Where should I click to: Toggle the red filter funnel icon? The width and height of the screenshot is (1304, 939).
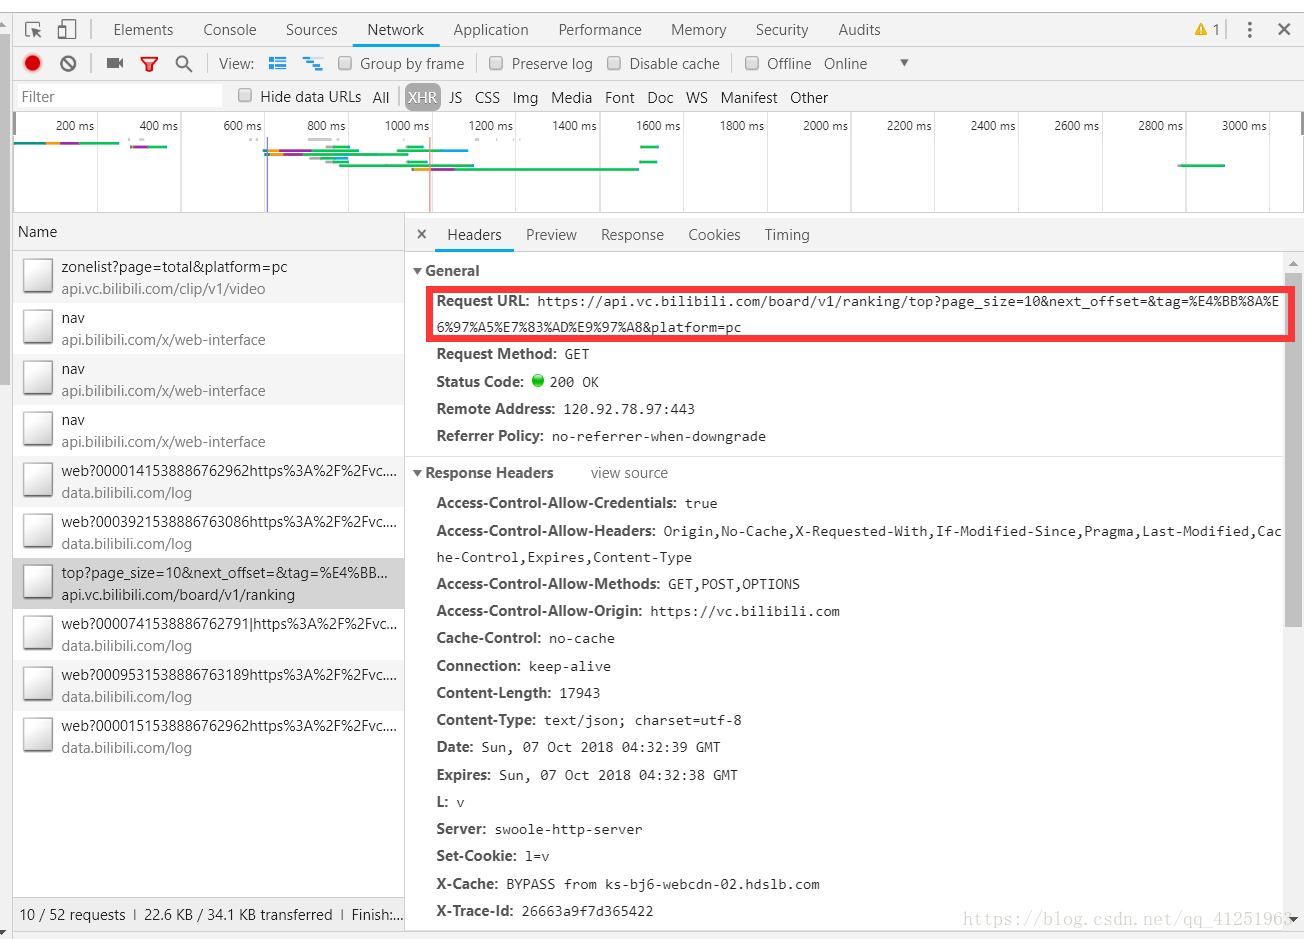pyautogui.click(x=149, y=64)
